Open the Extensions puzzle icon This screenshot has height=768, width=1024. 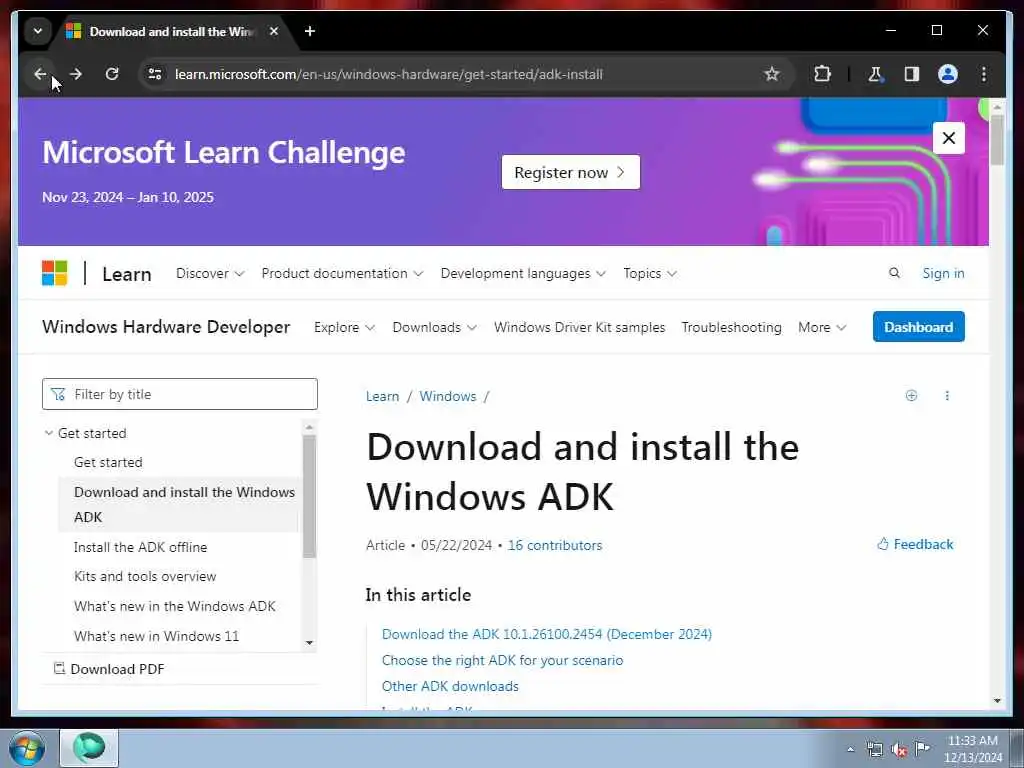[x=822, y=74]
